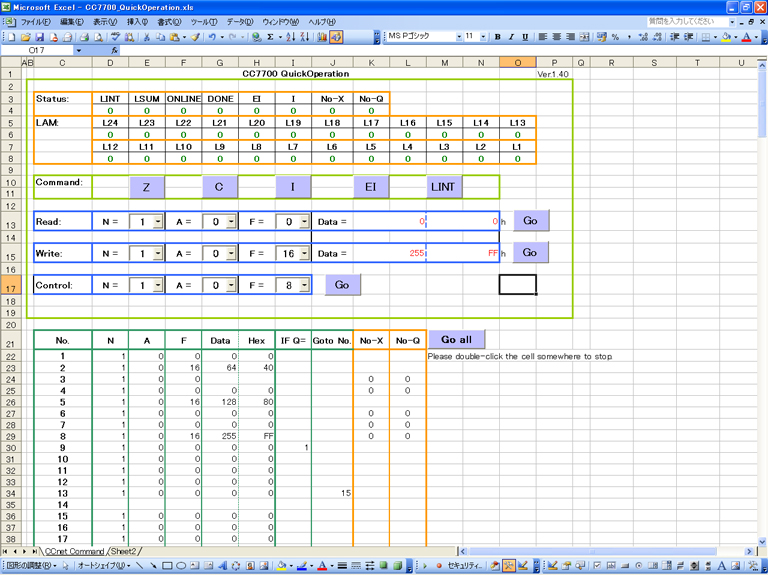Click Go button in Read row
Viewport: 768px width, 575px height.
[531, 221]
